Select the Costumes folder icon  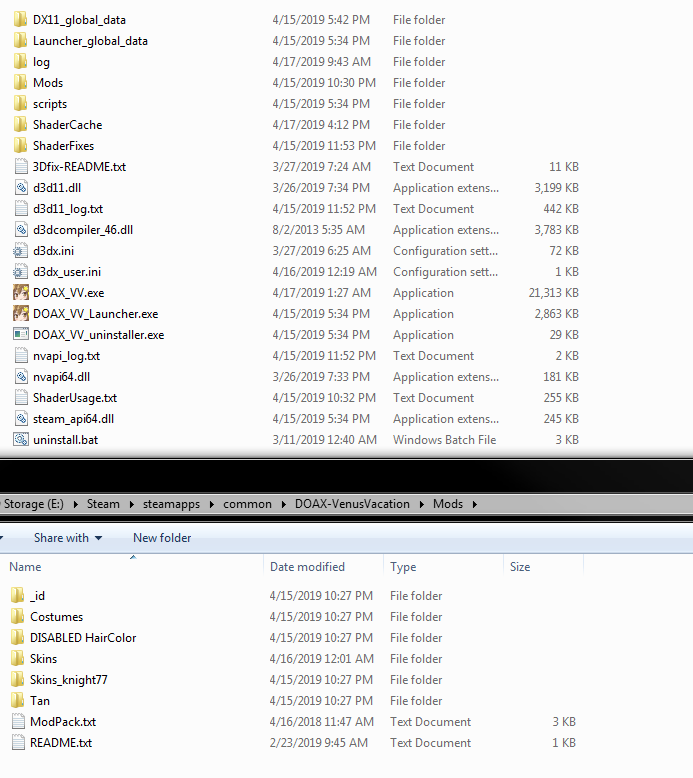click(x=17, y=616)
